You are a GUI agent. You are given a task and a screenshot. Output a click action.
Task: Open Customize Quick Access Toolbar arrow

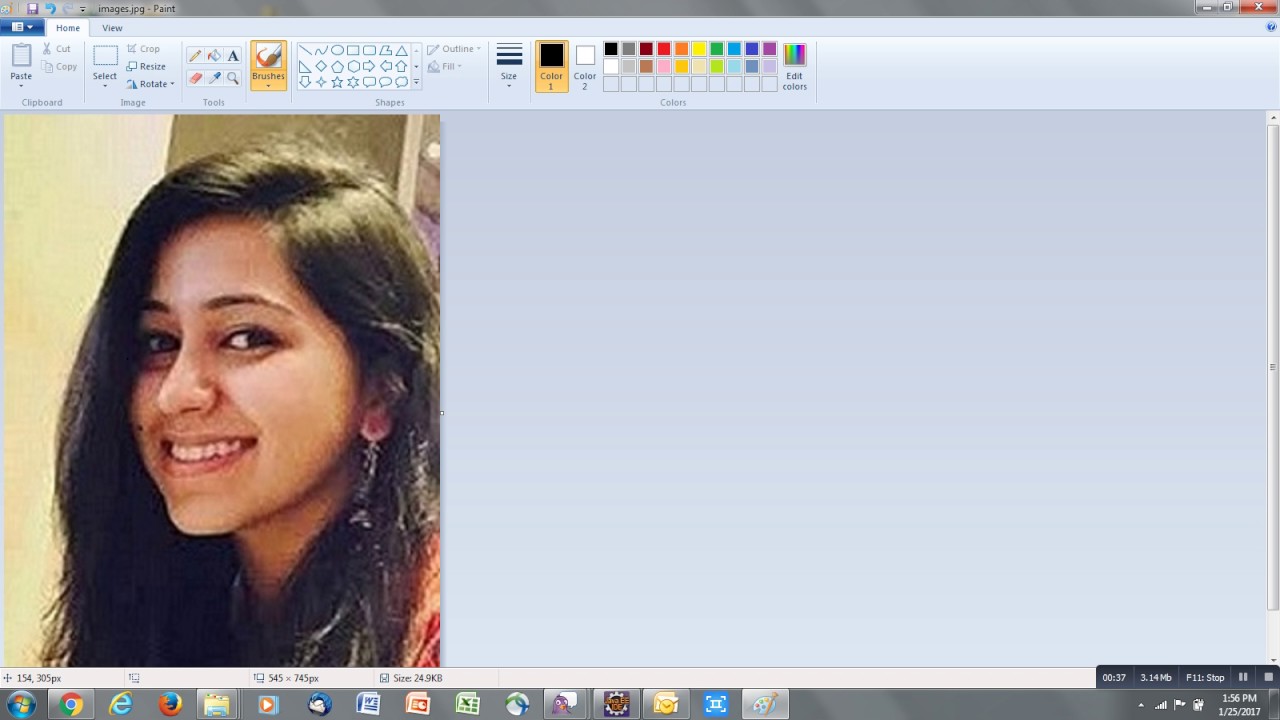[84, 9]
